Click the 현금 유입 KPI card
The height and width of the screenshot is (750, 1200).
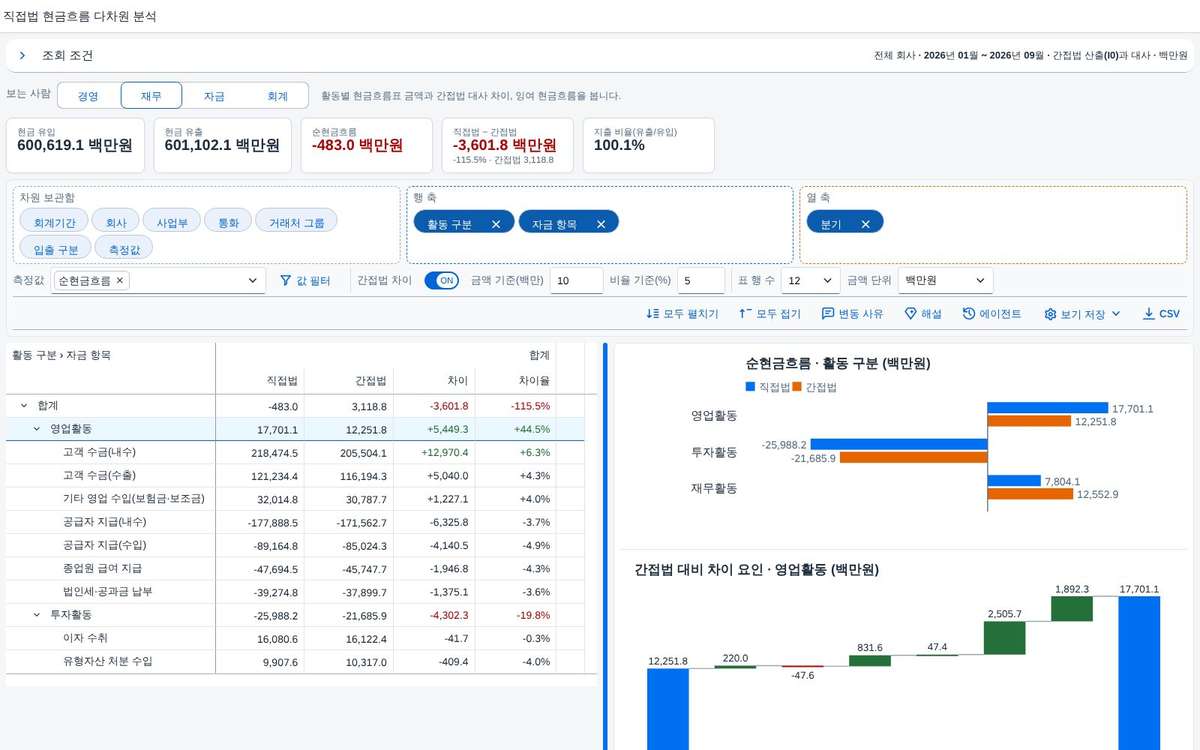pos(75,145)
